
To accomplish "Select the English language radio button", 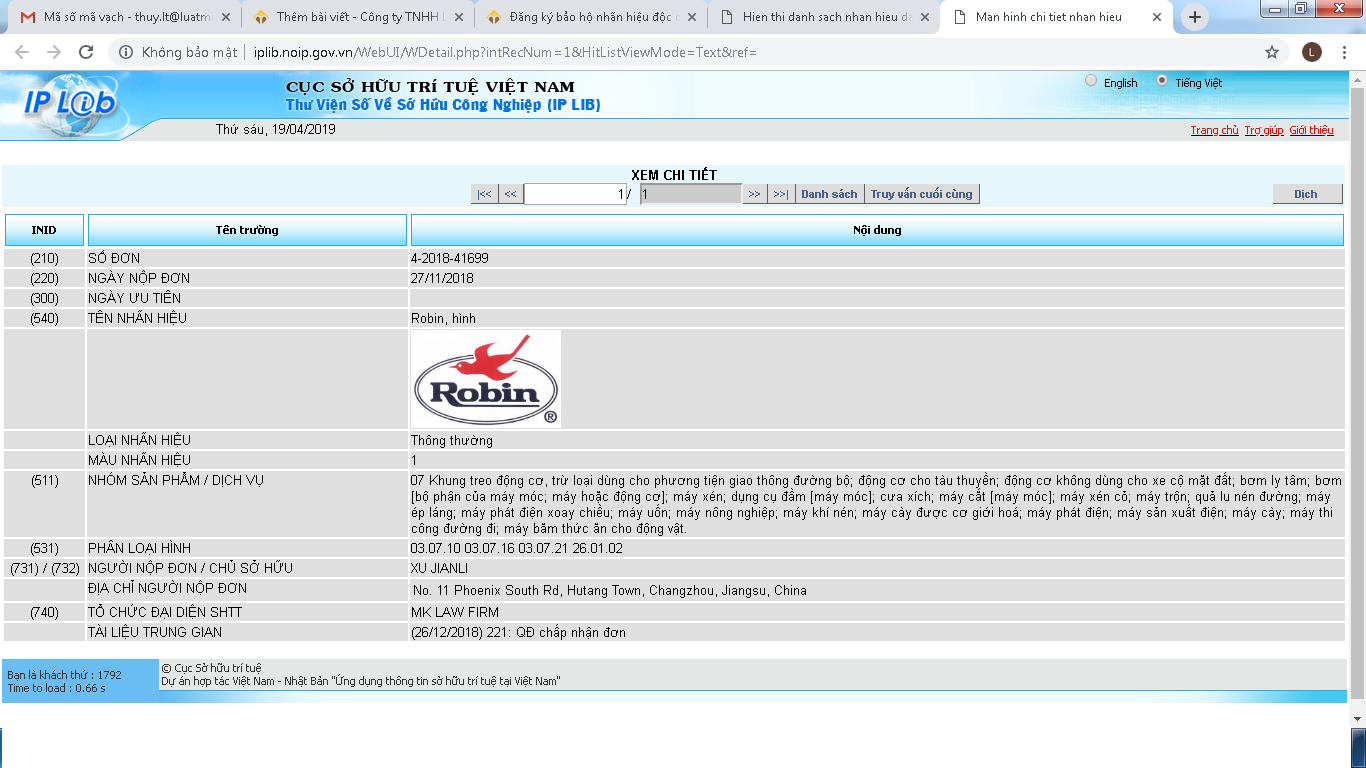I will [1091, 81].
